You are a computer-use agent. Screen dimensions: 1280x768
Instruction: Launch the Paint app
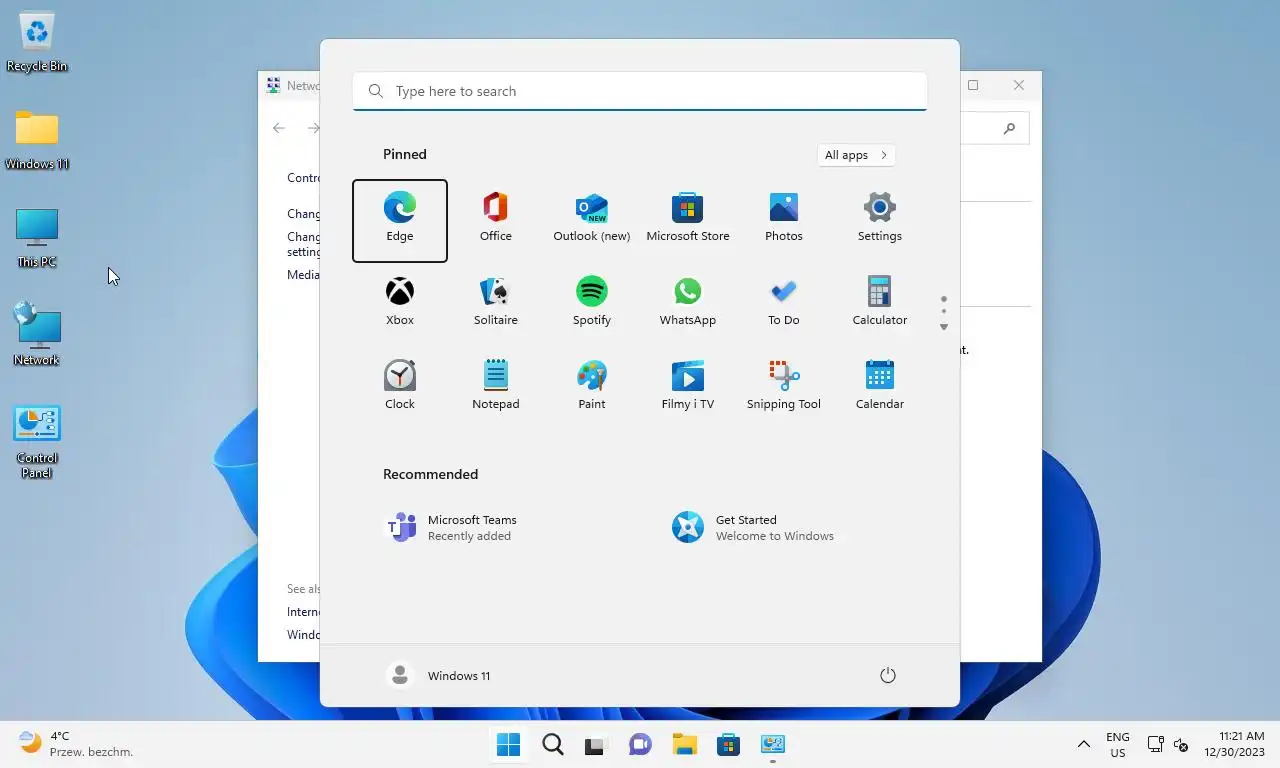tap(592, 389)
